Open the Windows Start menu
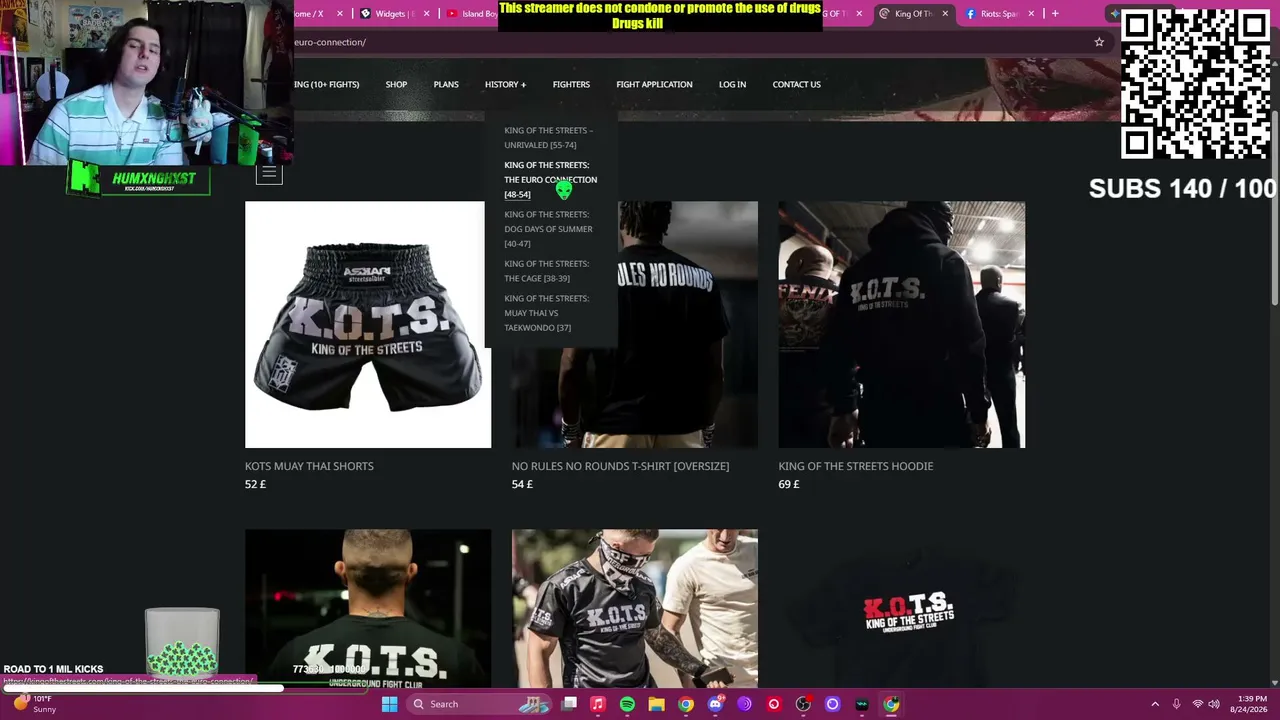Viewport: 1280px width, 720px height. coord(389,704)
